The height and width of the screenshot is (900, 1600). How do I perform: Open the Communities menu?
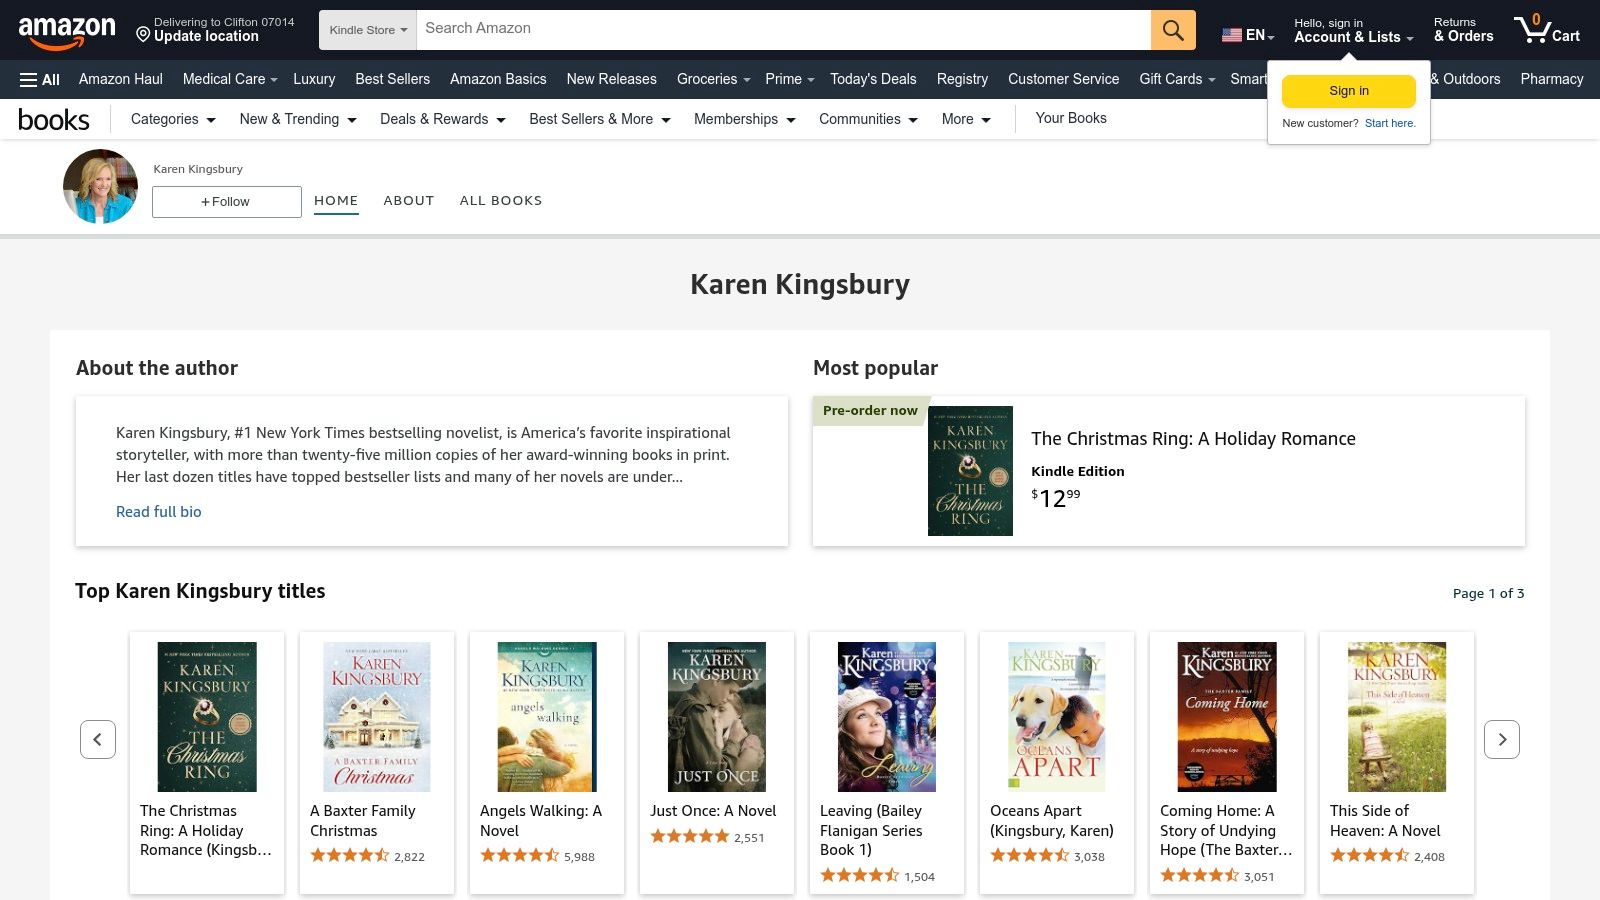(868, 119)
